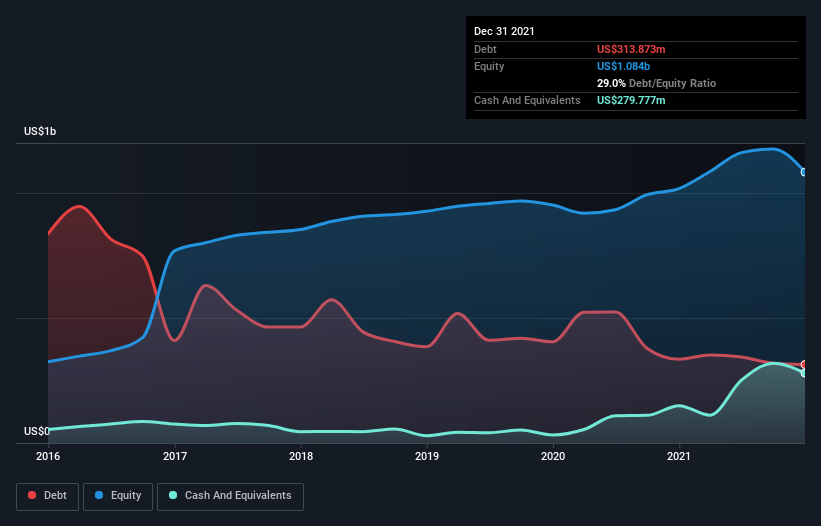Screen dimensions: 821x526
Task: Click the Debt label in tooltip
Action: click(485, 49)
